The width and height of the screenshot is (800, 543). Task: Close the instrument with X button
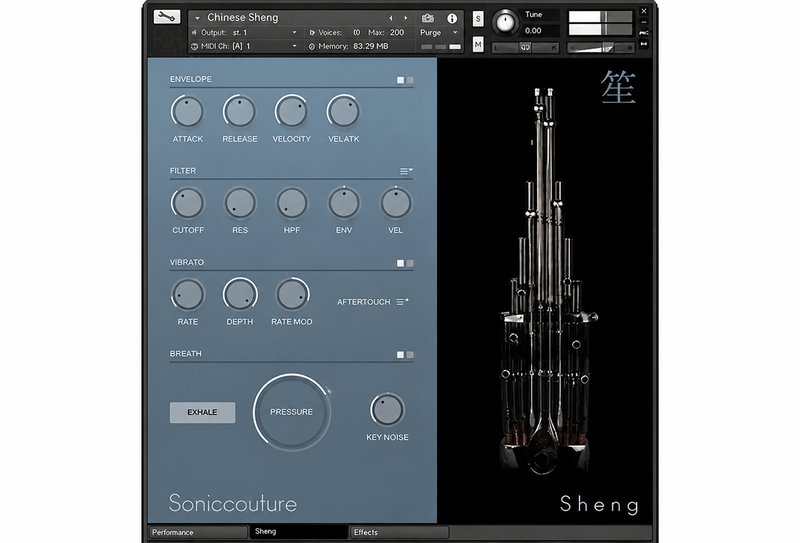(x=644, y=11)
